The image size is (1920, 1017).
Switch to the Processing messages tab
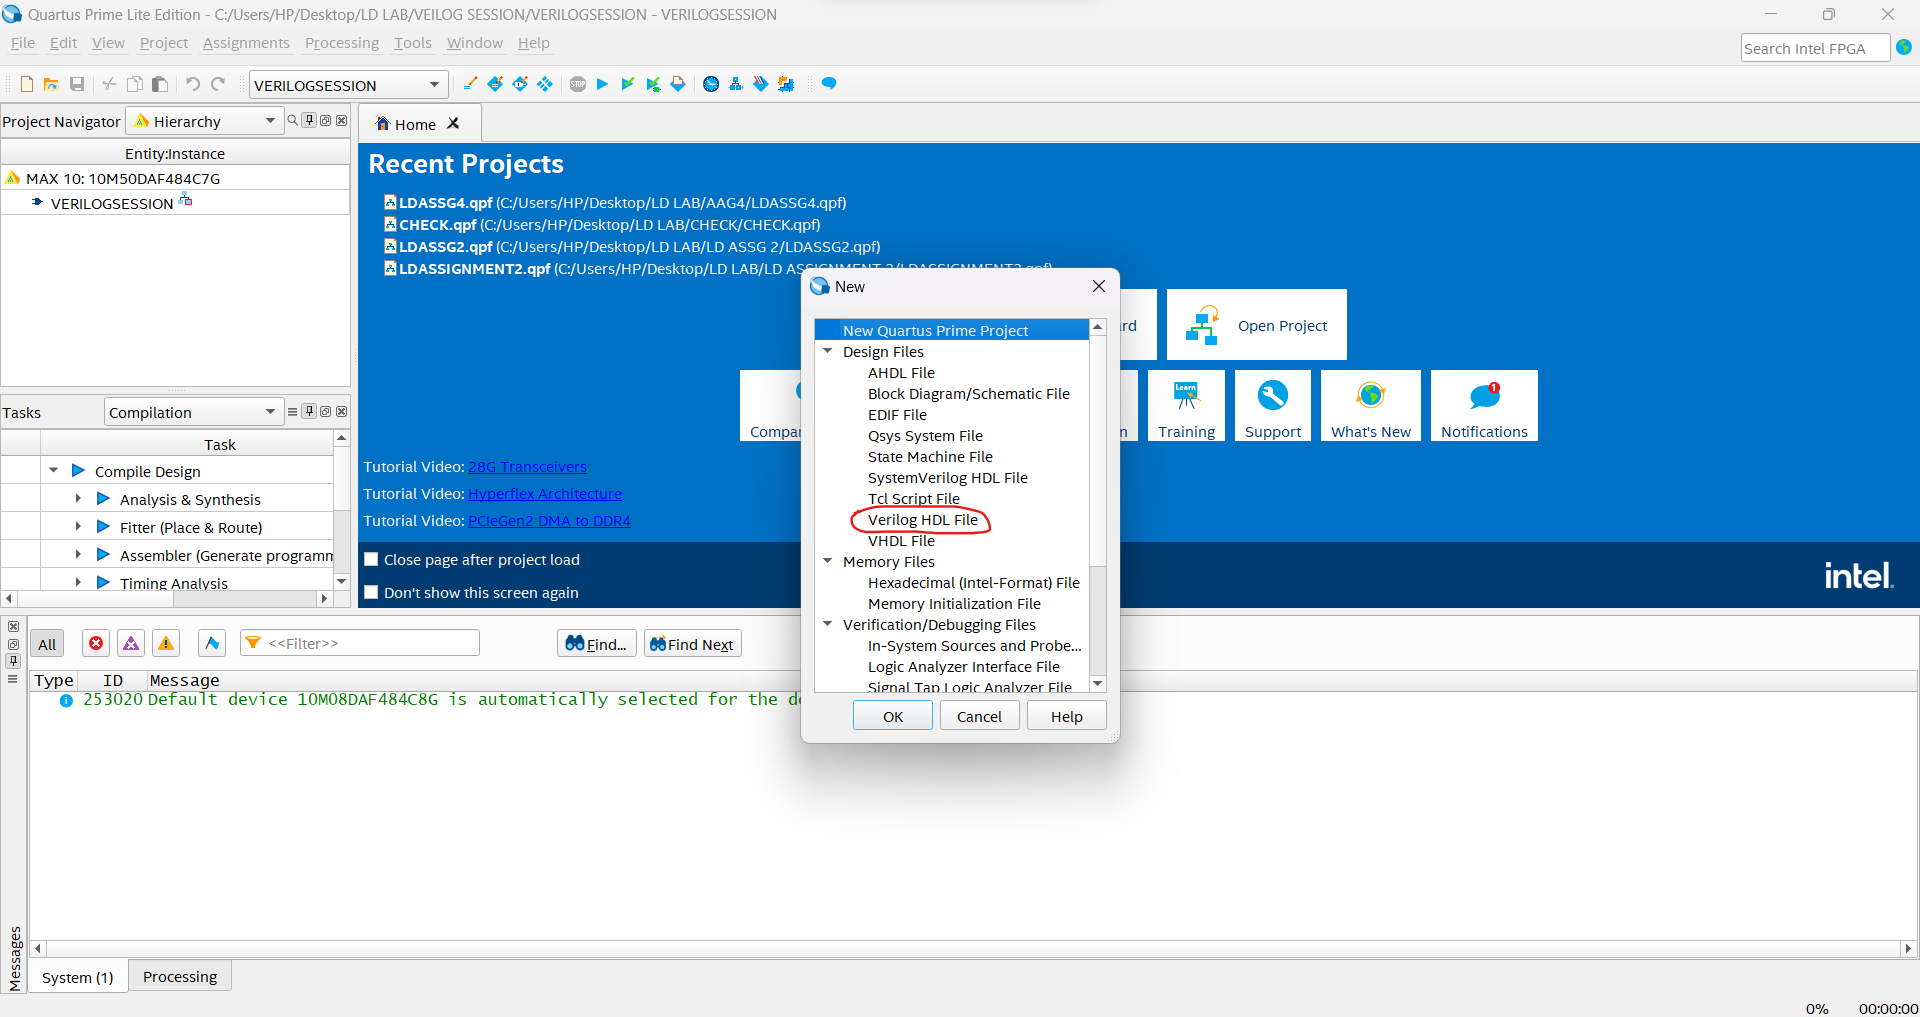coord(180,976)
